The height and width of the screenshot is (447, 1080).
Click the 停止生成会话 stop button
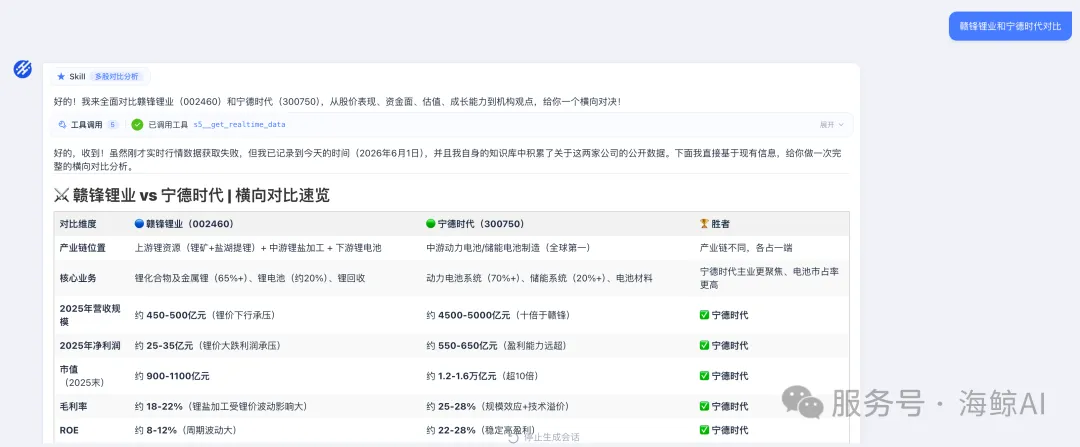(x=545, y=437)
